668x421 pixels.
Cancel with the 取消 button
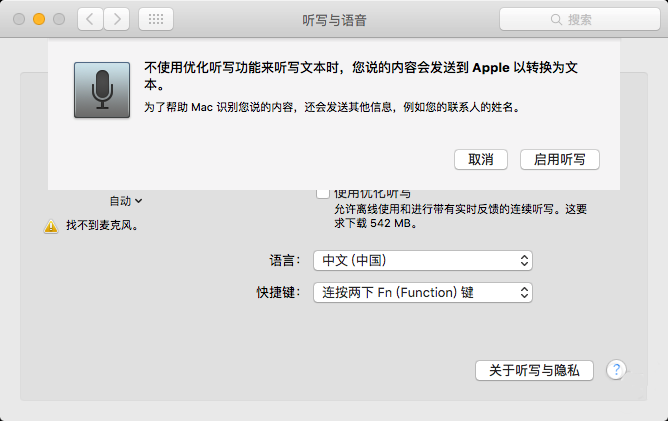click(481, 159)
